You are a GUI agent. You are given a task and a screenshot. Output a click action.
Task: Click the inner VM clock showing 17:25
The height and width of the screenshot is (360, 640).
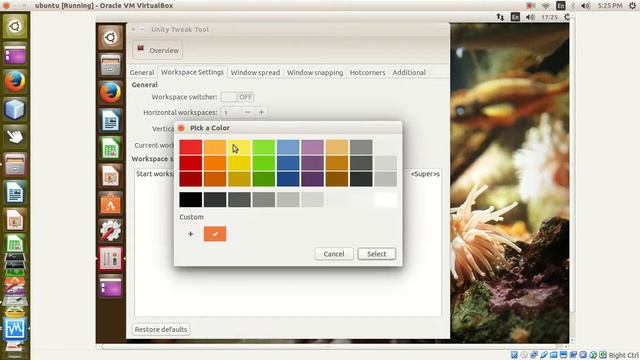pyautogui.click(x=549, y=17)
